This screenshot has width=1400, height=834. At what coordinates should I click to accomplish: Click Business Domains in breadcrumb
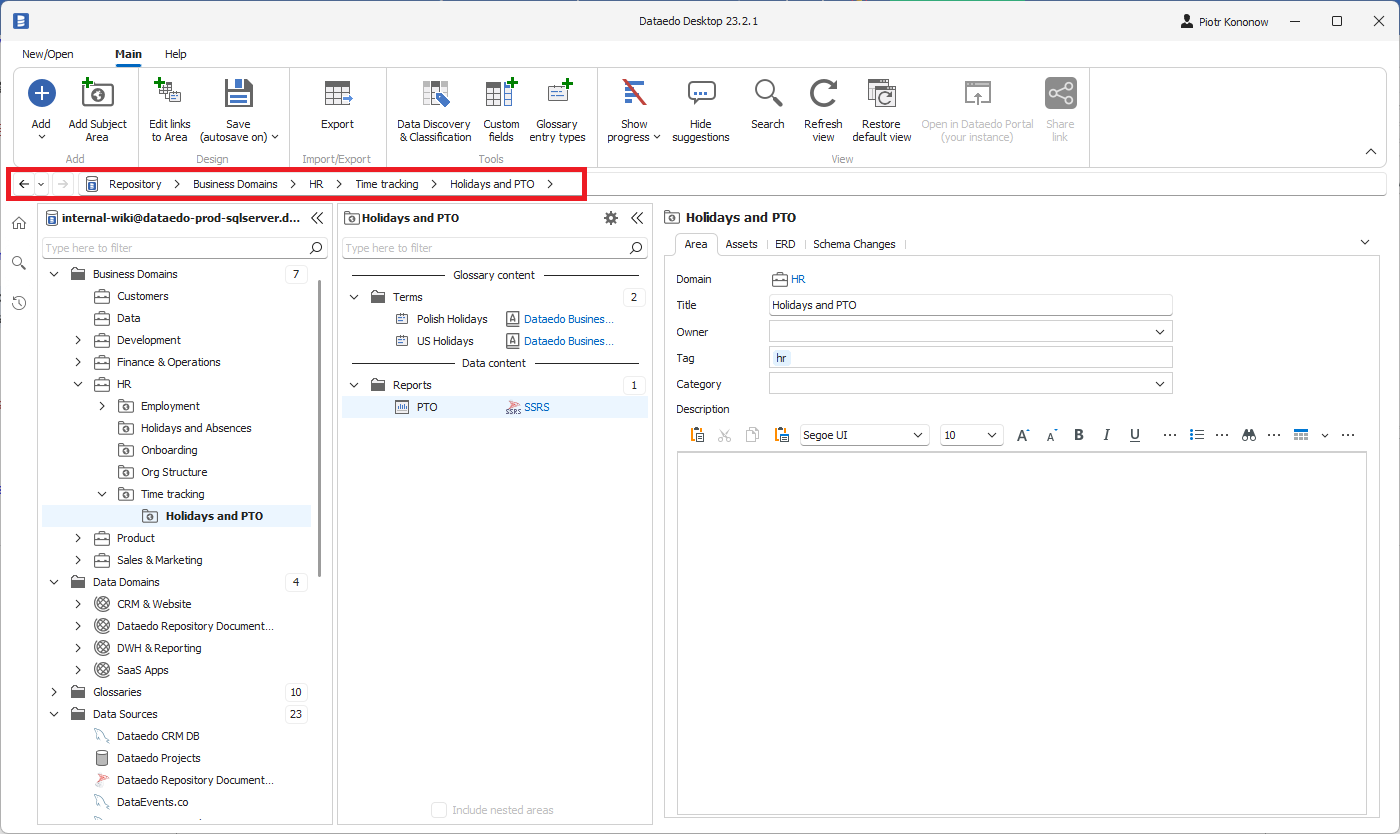(235, 184)
